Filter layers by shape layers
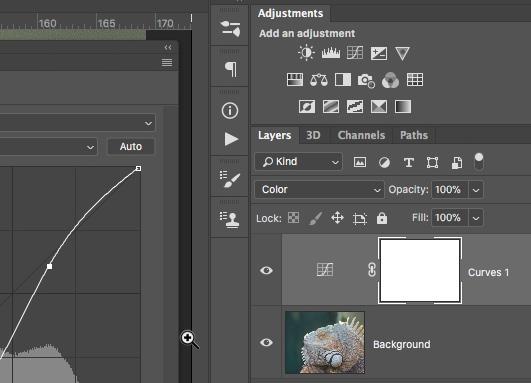The image size is (531, 383). coord(432,163)
